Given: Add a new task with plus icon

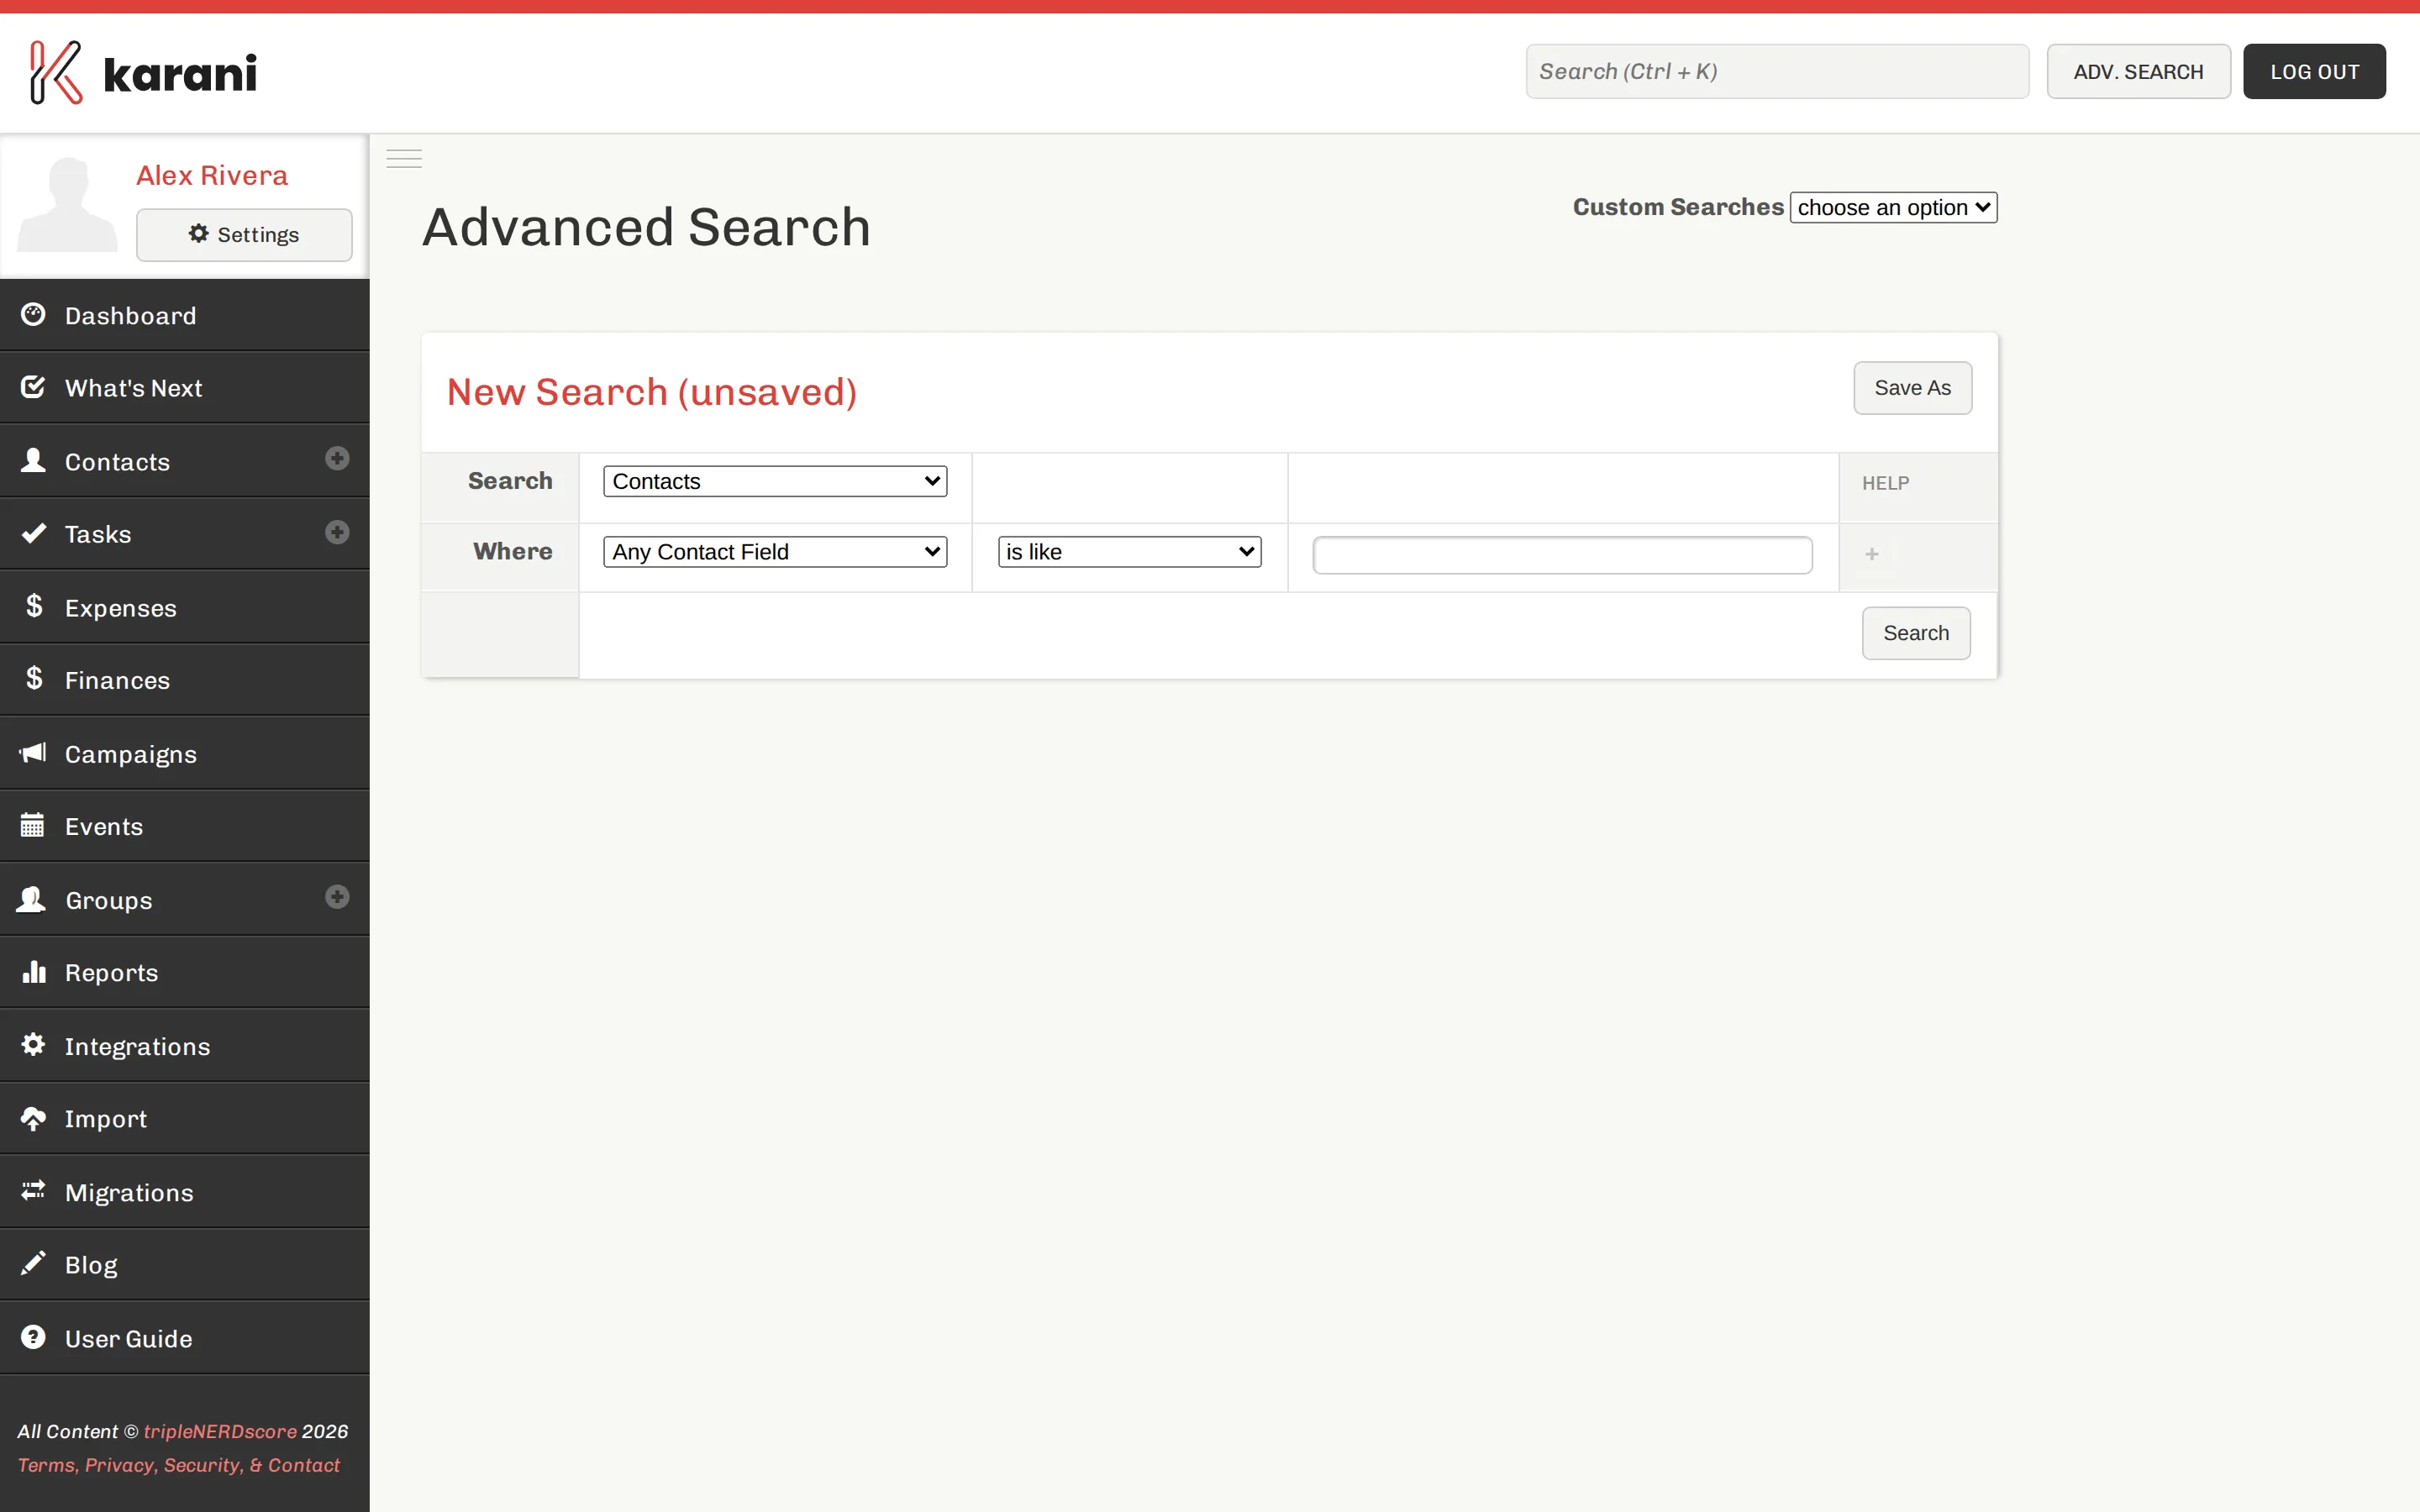Looking at the screenshot, I should point(337,531).
